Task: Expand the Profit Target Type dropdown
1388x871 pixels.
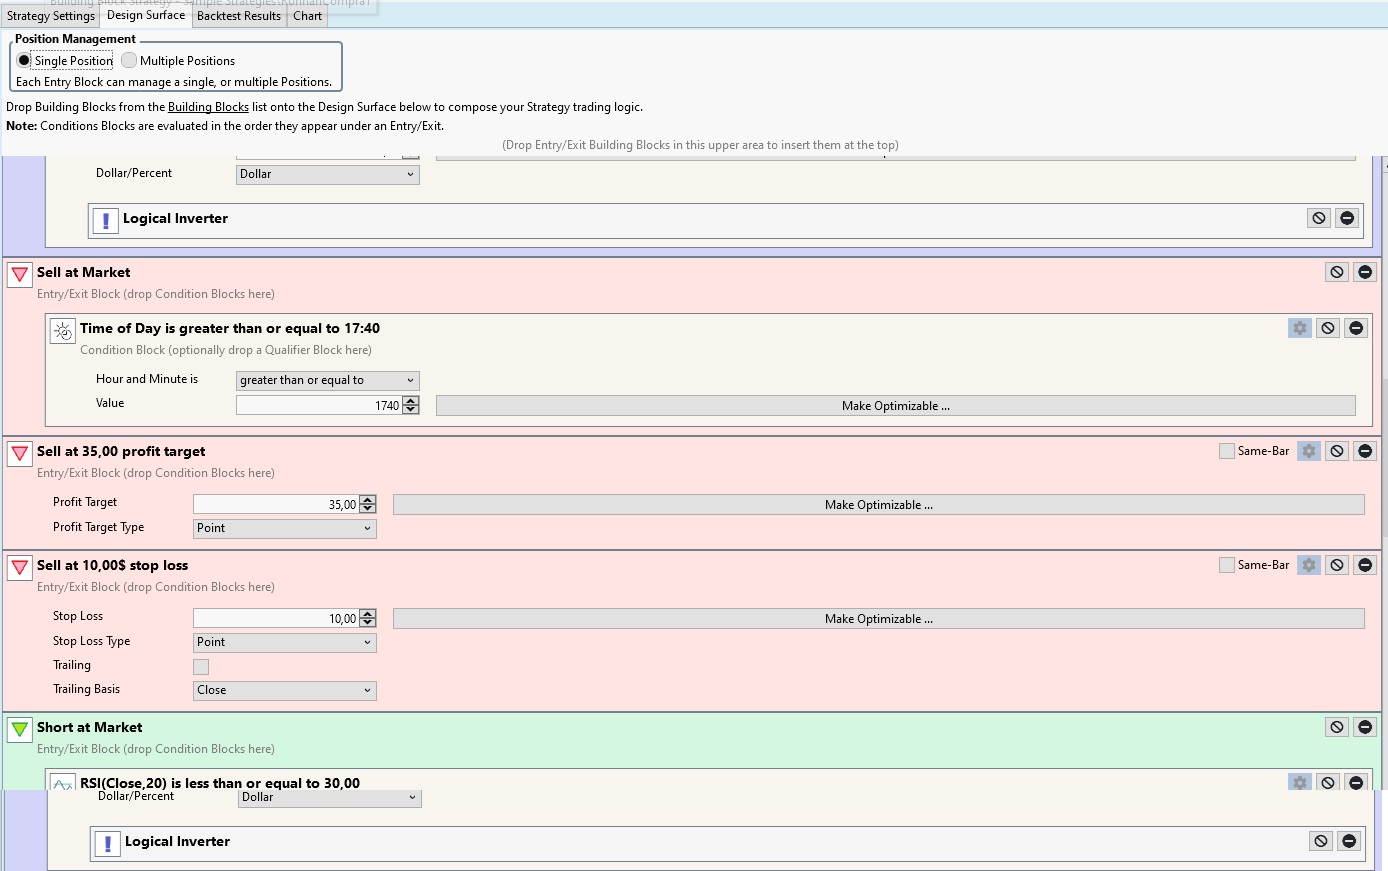Action: tap(284, 529)
